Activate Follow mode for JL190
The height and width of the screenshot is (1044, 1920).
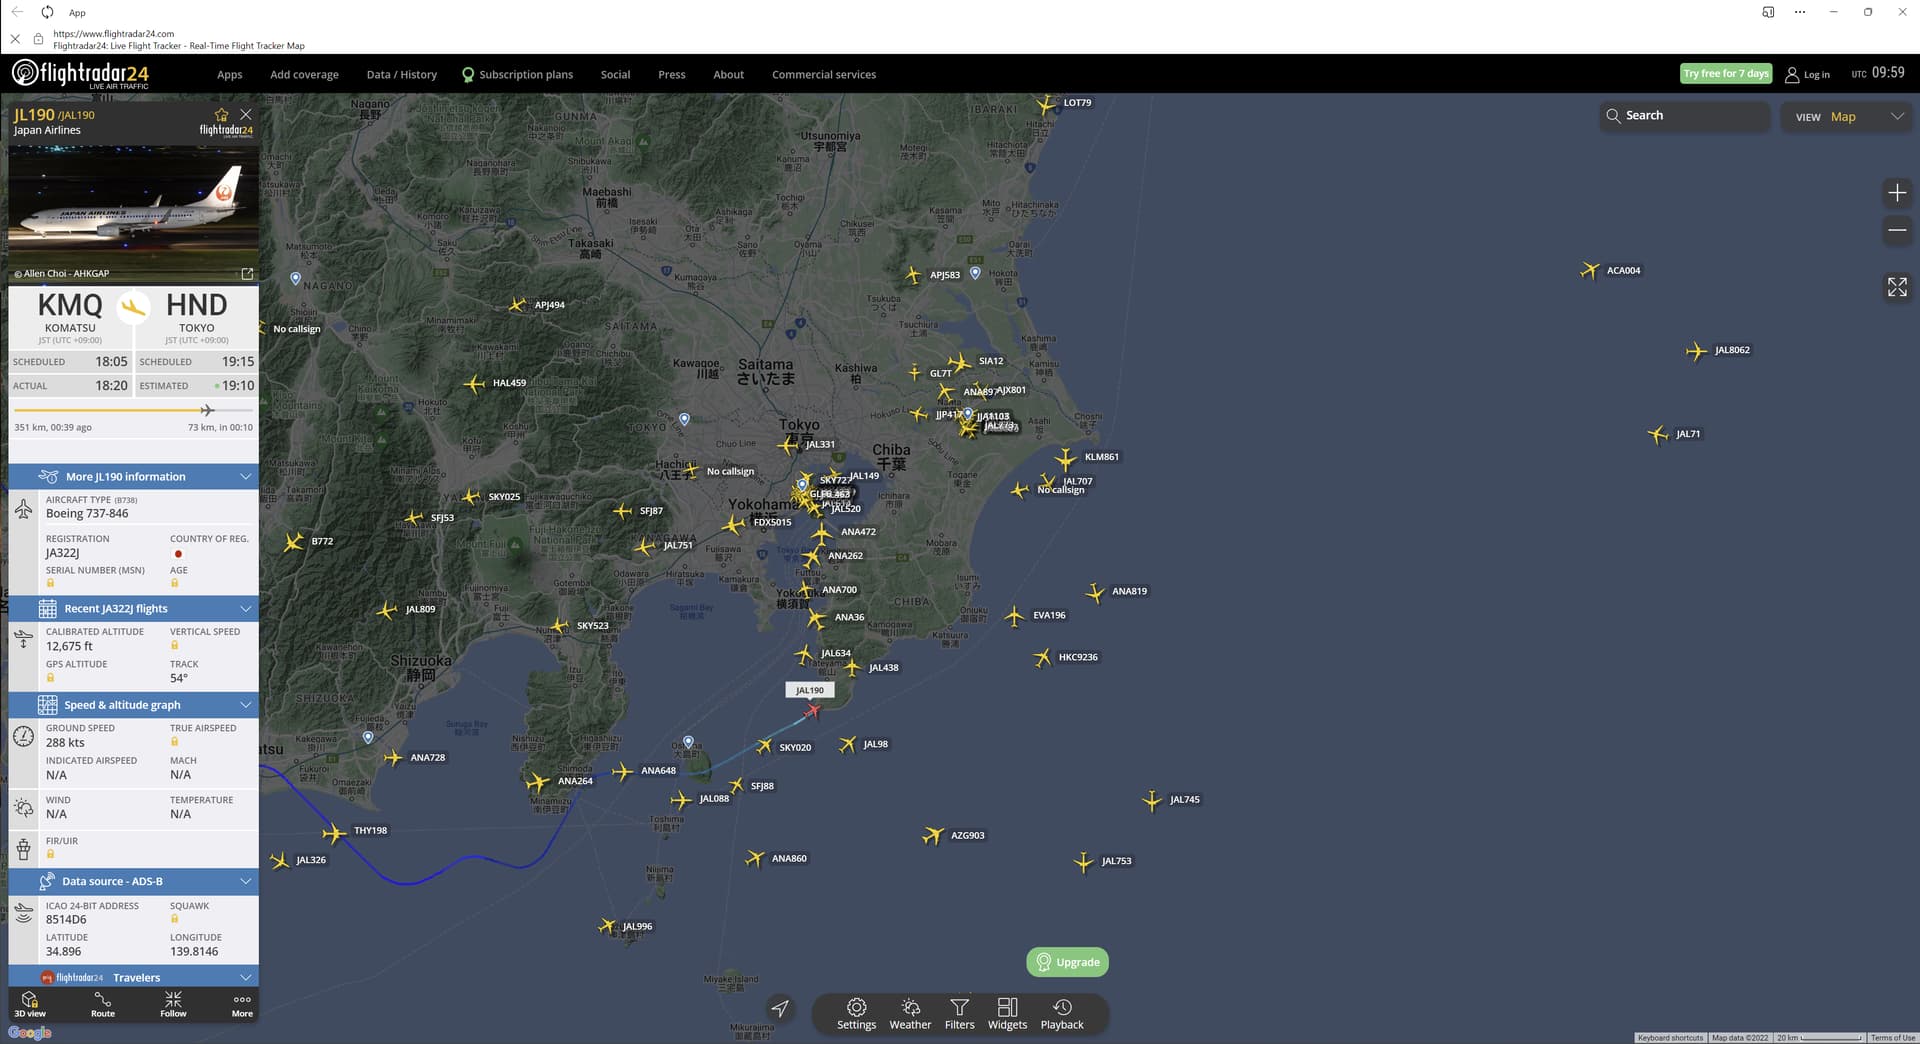(x=172, y=1004)
